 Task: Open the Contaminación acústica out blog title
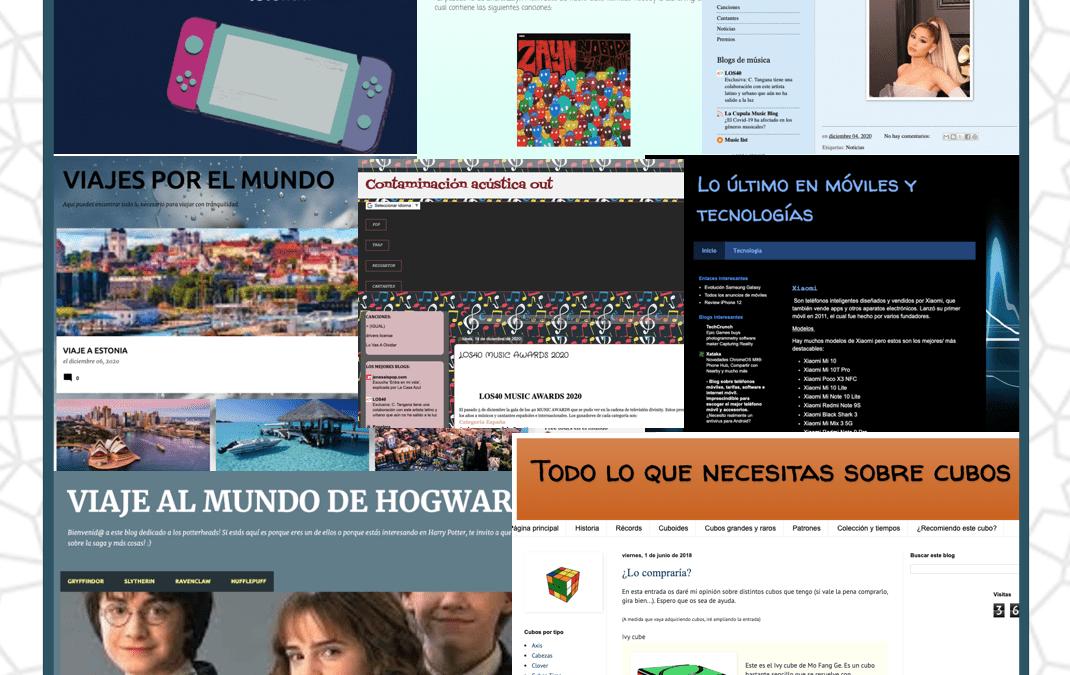click(x=459, y=184)
